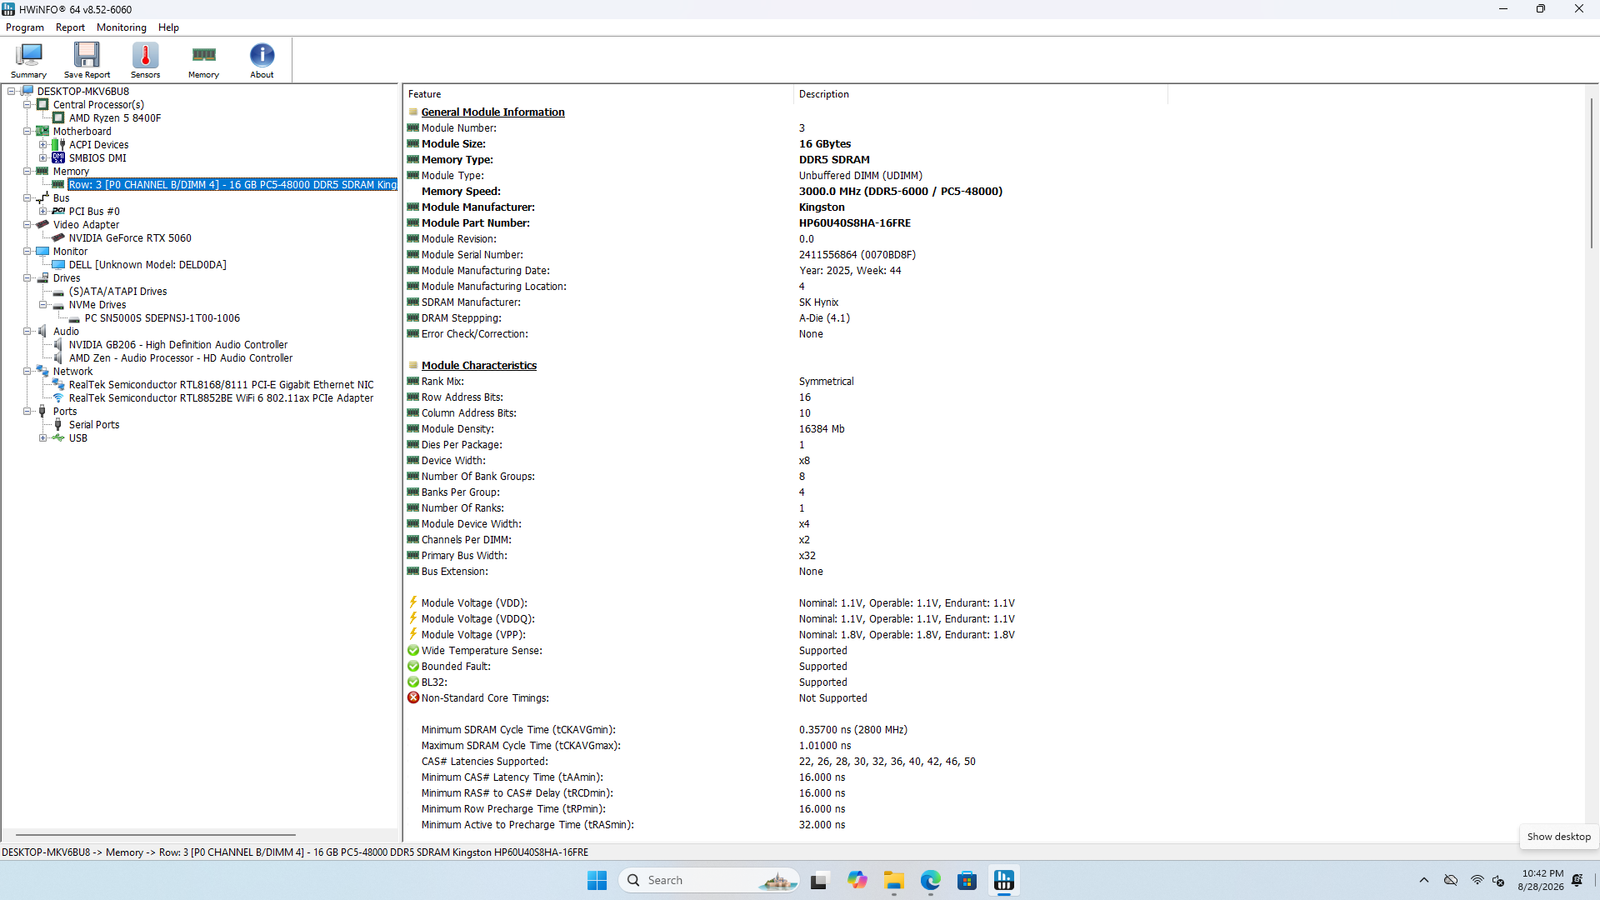Select the DELL monitor tree entry
This screenshot has width=1600, height=900.
(x=147, y=265)
